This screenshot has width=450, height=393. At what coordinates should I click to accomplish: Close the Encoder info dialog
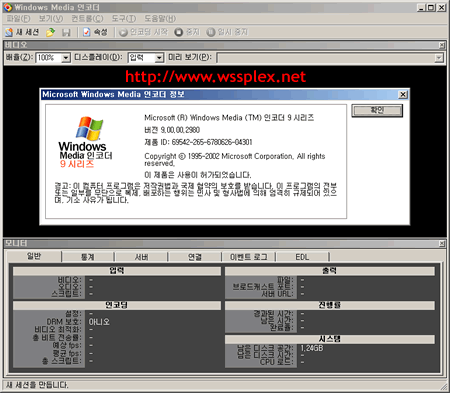pos(403,95)
